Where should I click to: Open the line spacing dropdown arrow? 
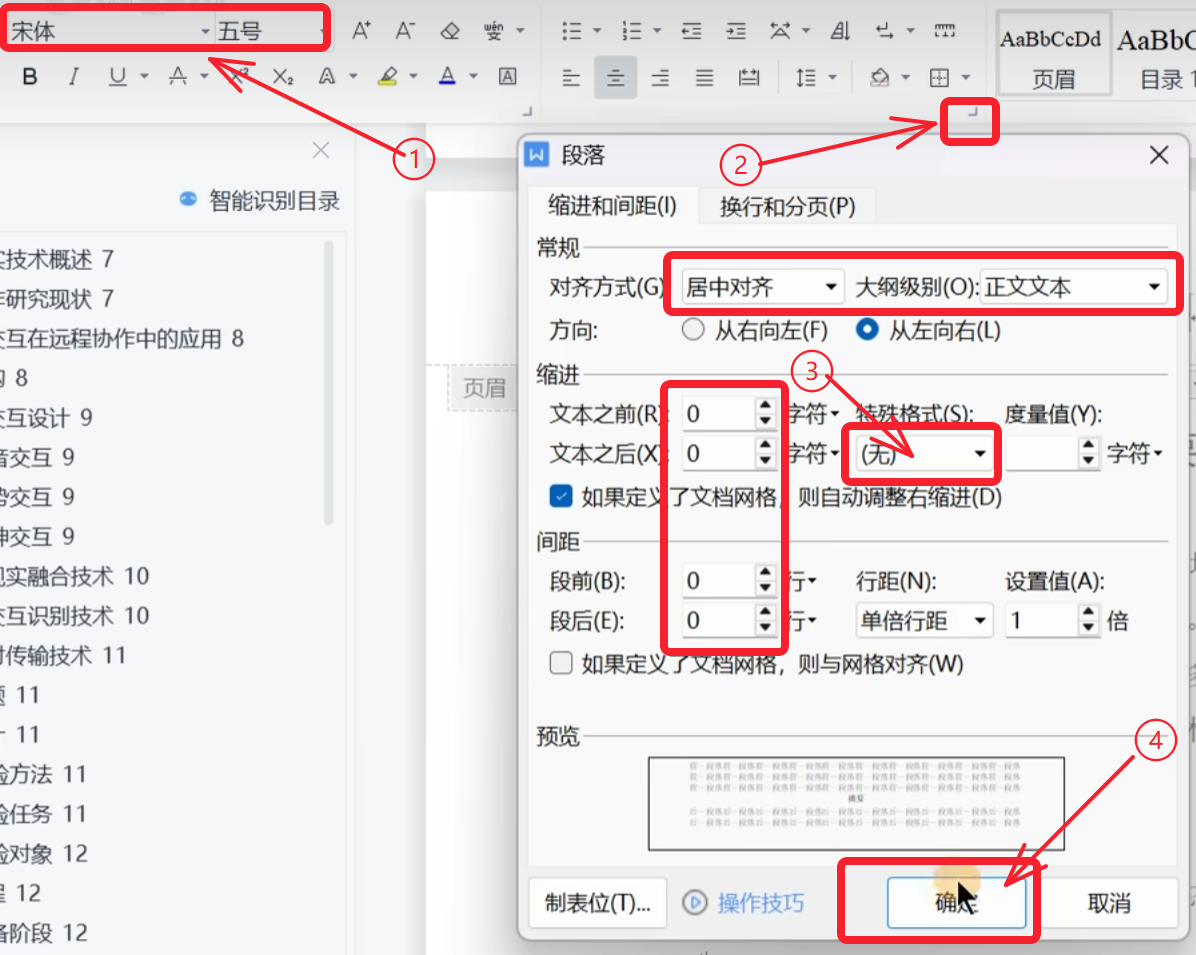tap(832, 78)
